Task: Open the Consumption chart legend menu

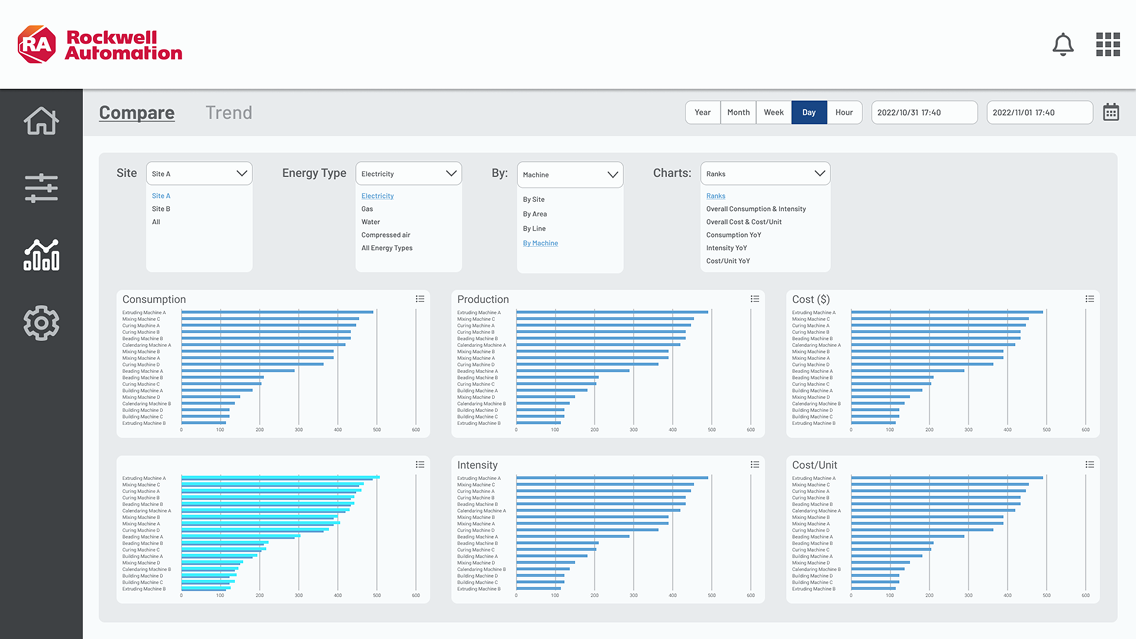Action: [419, 298]
